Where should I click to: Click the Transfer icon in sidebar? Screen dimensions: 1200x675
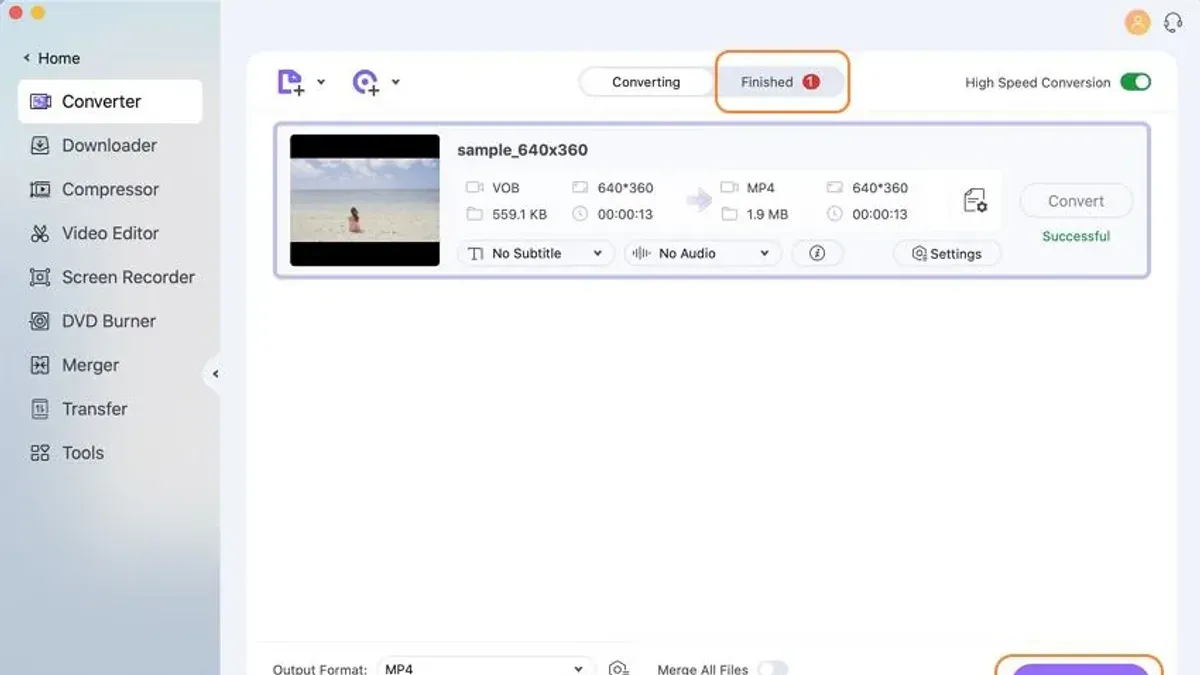40,409
